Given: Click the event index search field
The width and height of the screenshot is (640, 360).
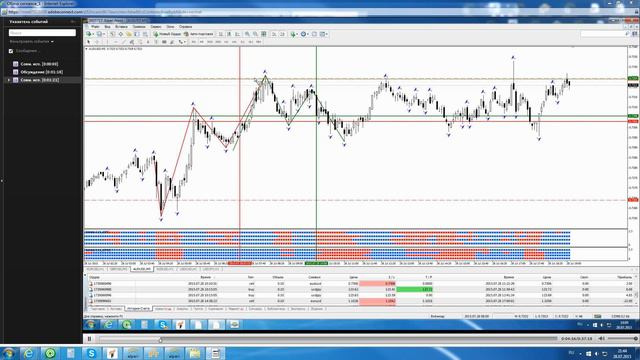Looking at the screenshot, I should (x=42, y=33).
